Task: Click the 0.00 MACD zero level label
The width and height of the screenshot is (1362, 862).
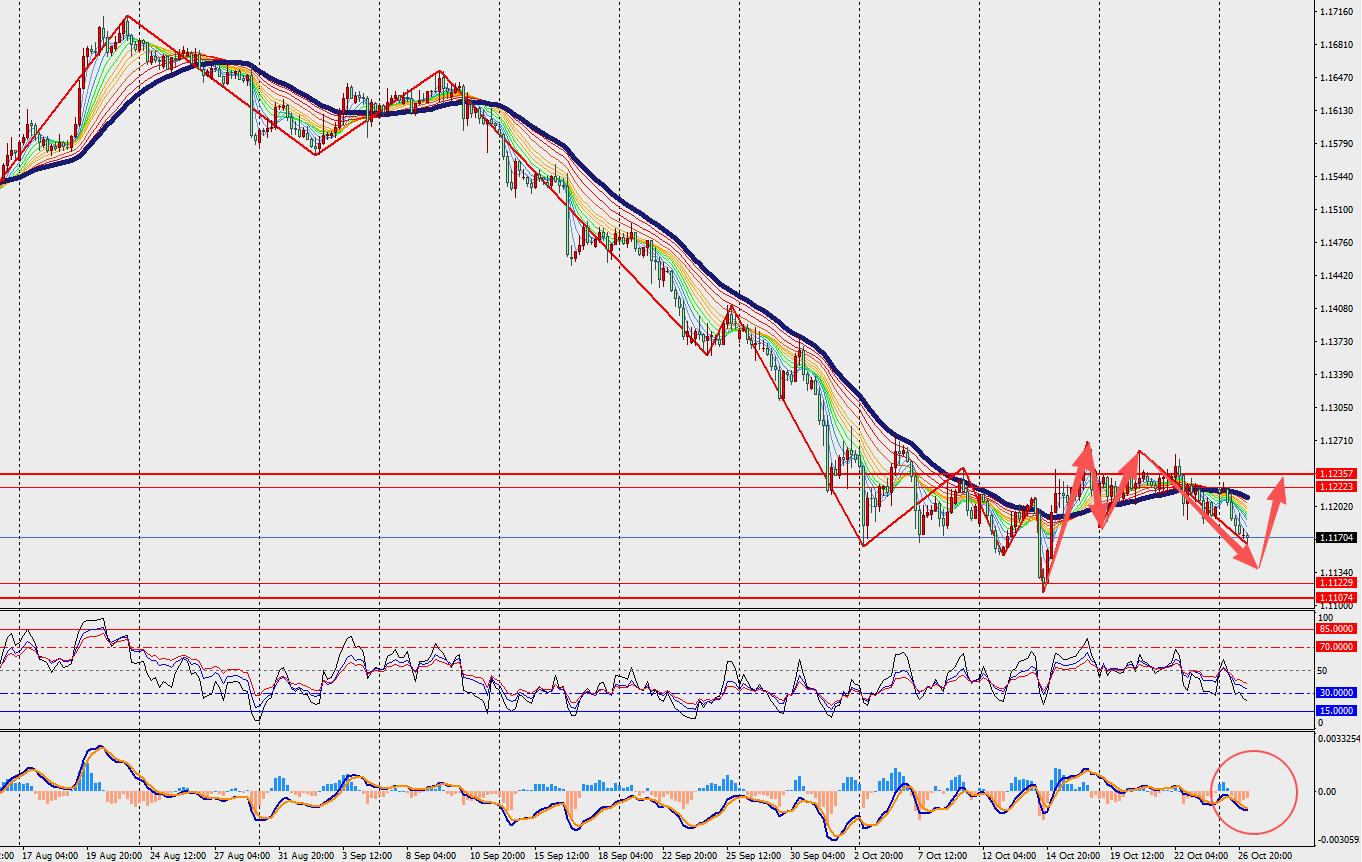Action: pos(1328,792)
